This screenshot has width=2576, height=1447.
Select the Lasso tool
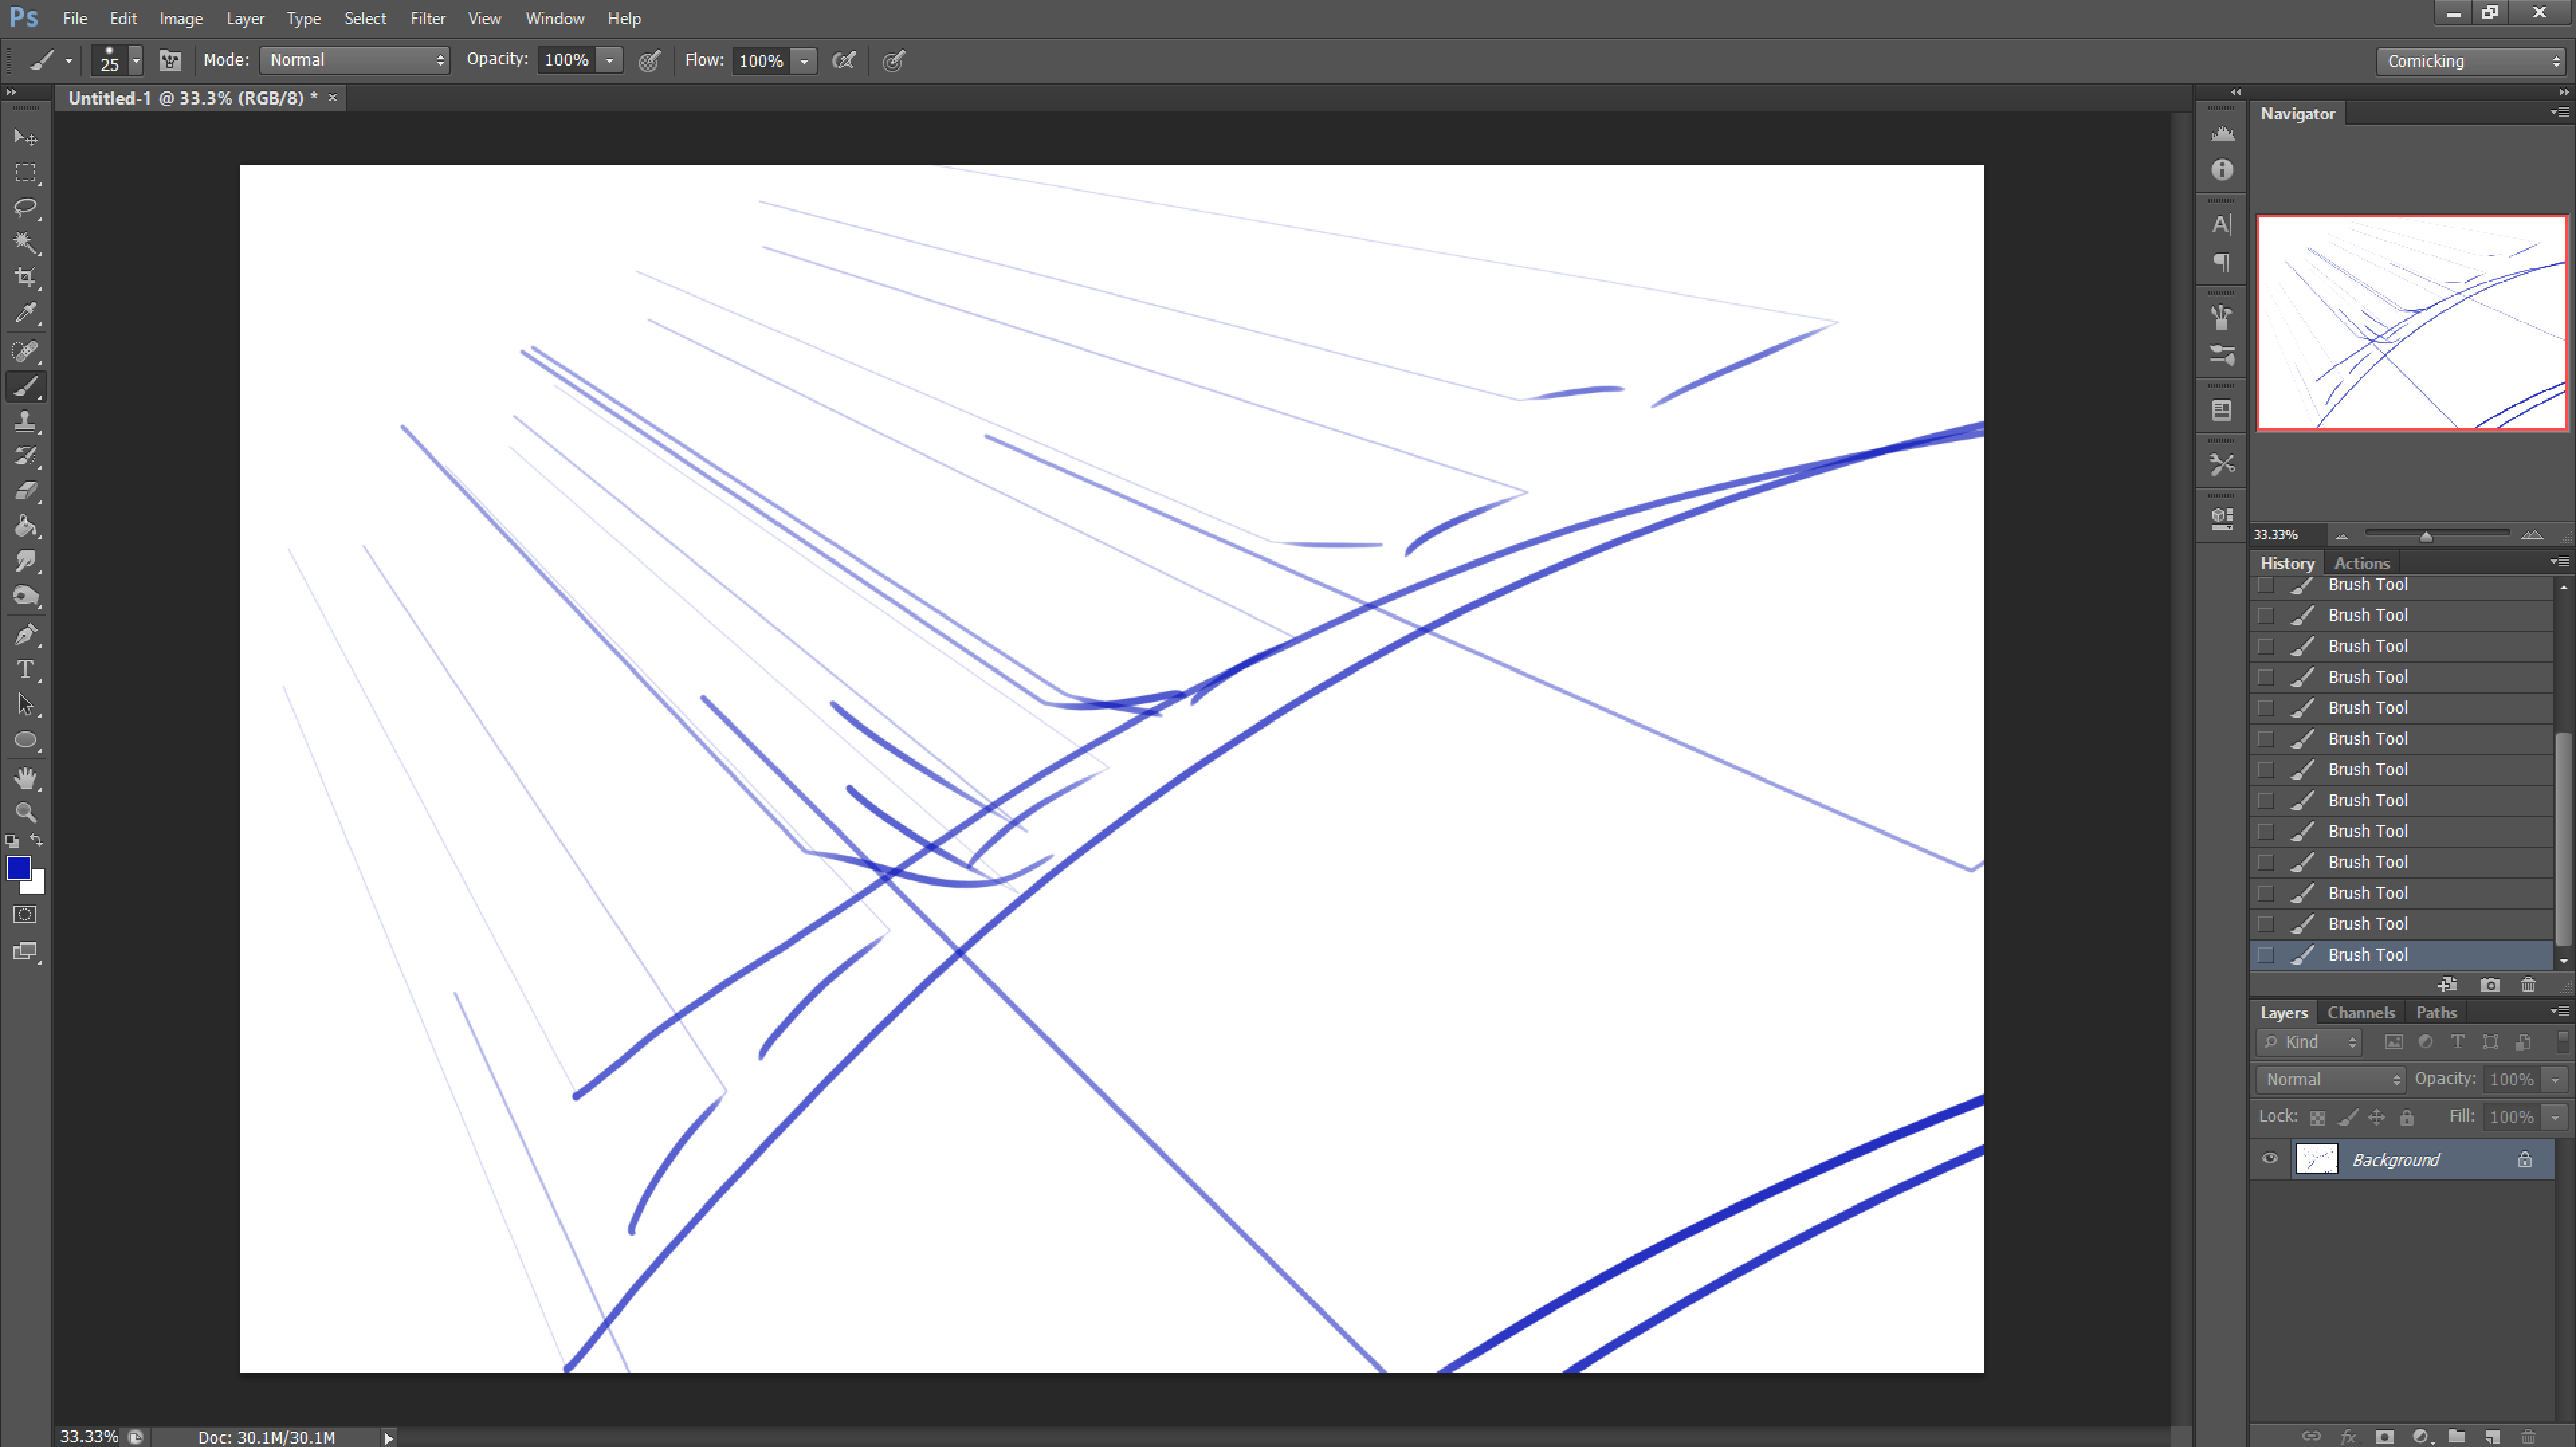[x=26, y=208]
